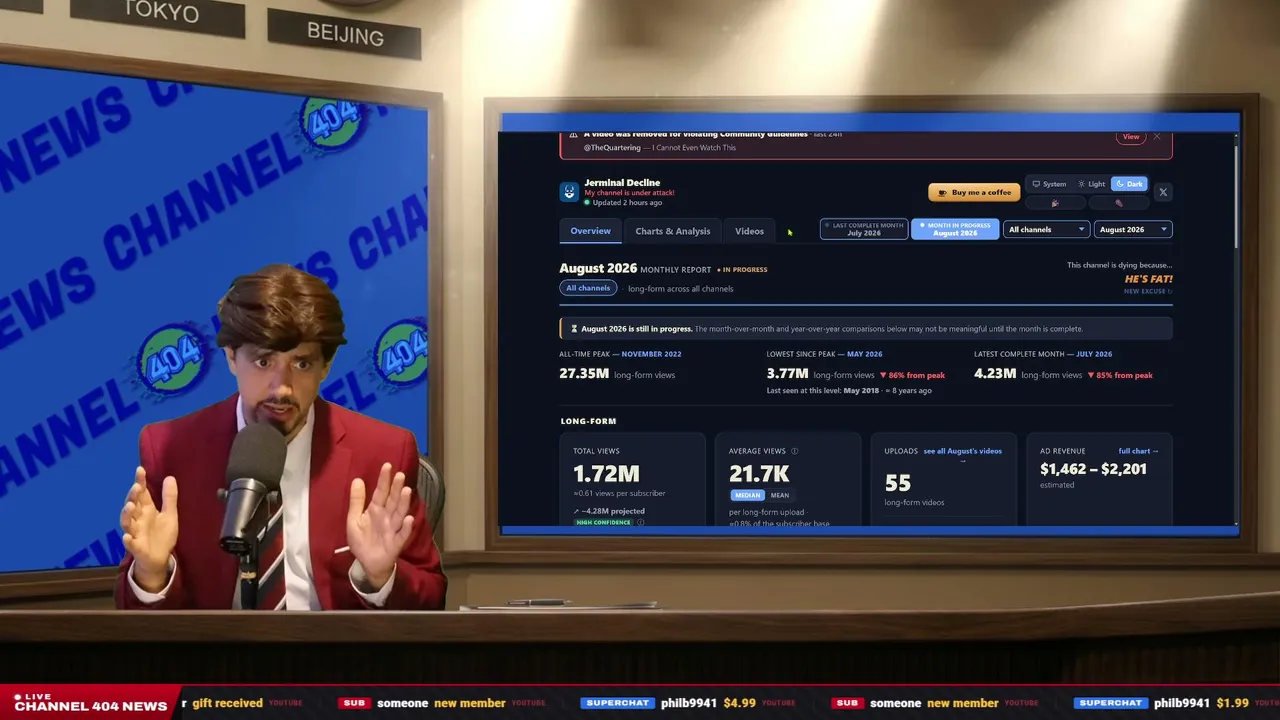Switch to the Charts & Analysis tab

click(x=673, y=231)
